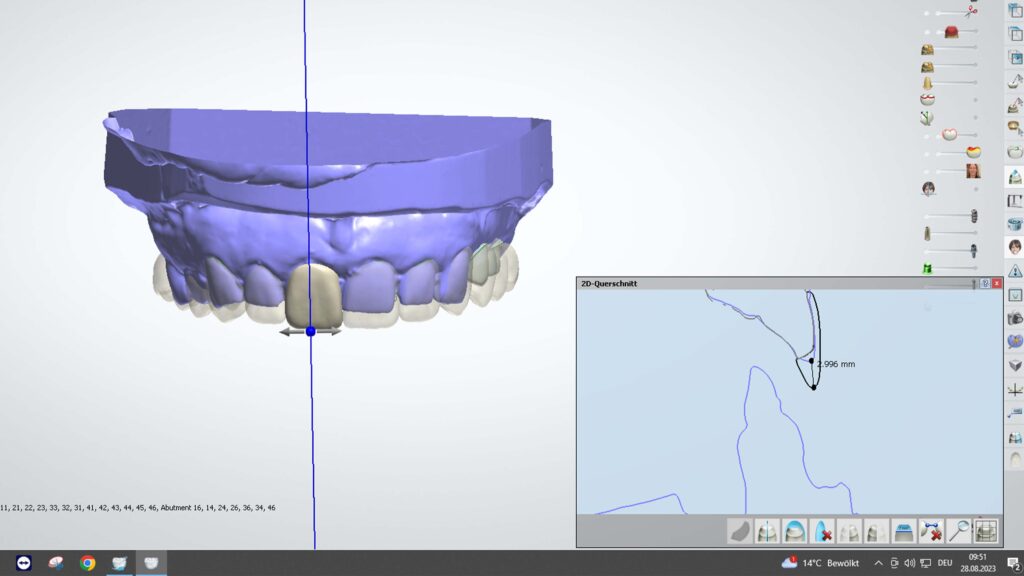This screenshot has height=576, width=1024.
Task: Select the patient face icon in right sidebar
Action: click(x=1015, y=246)
